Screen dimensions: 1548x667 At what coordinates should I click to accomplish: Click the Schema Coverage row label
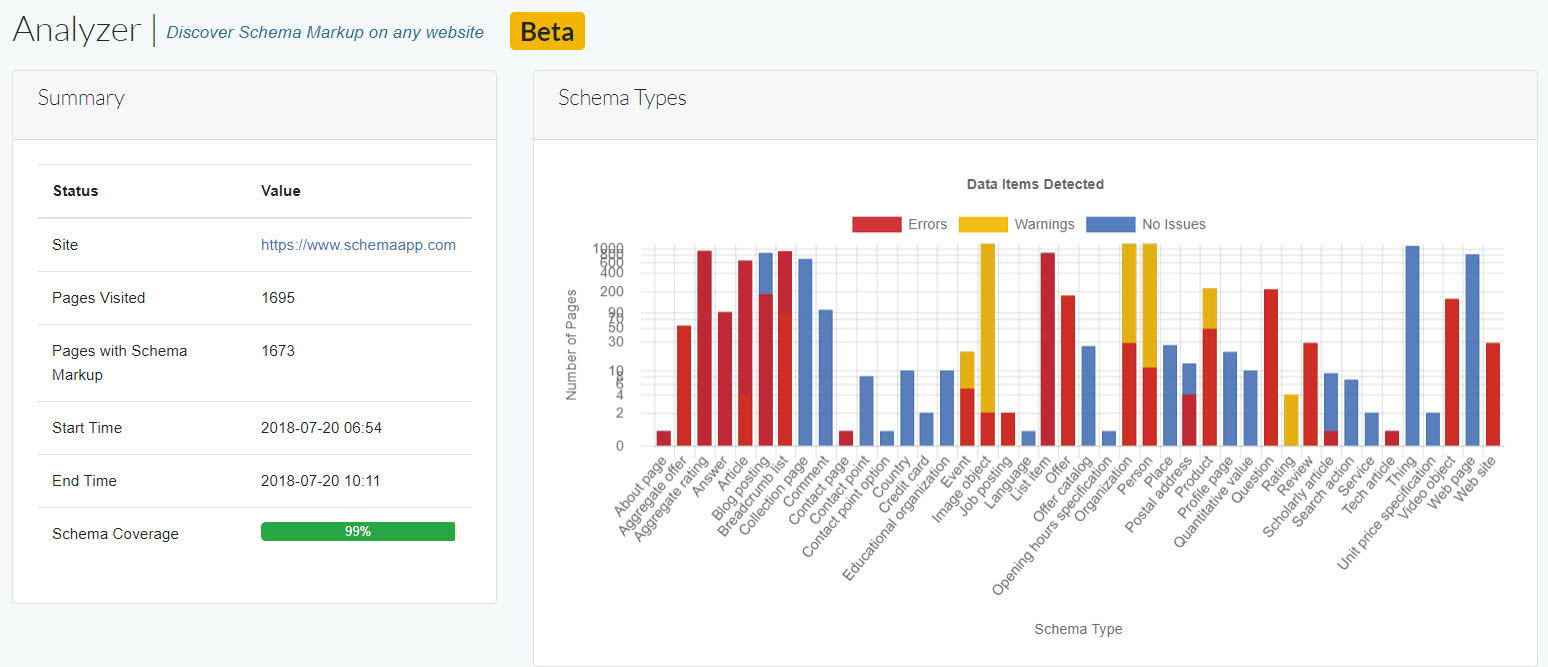click(116, 534)
